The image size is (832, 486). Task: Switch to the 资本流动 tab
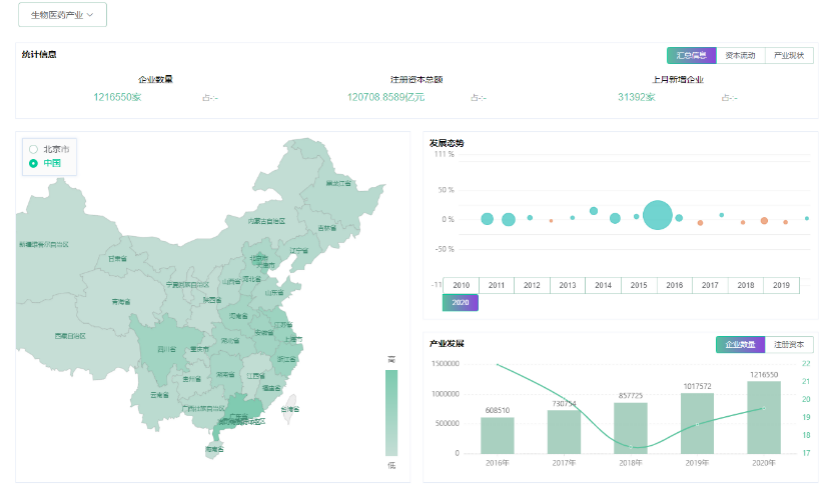[740, 56]
